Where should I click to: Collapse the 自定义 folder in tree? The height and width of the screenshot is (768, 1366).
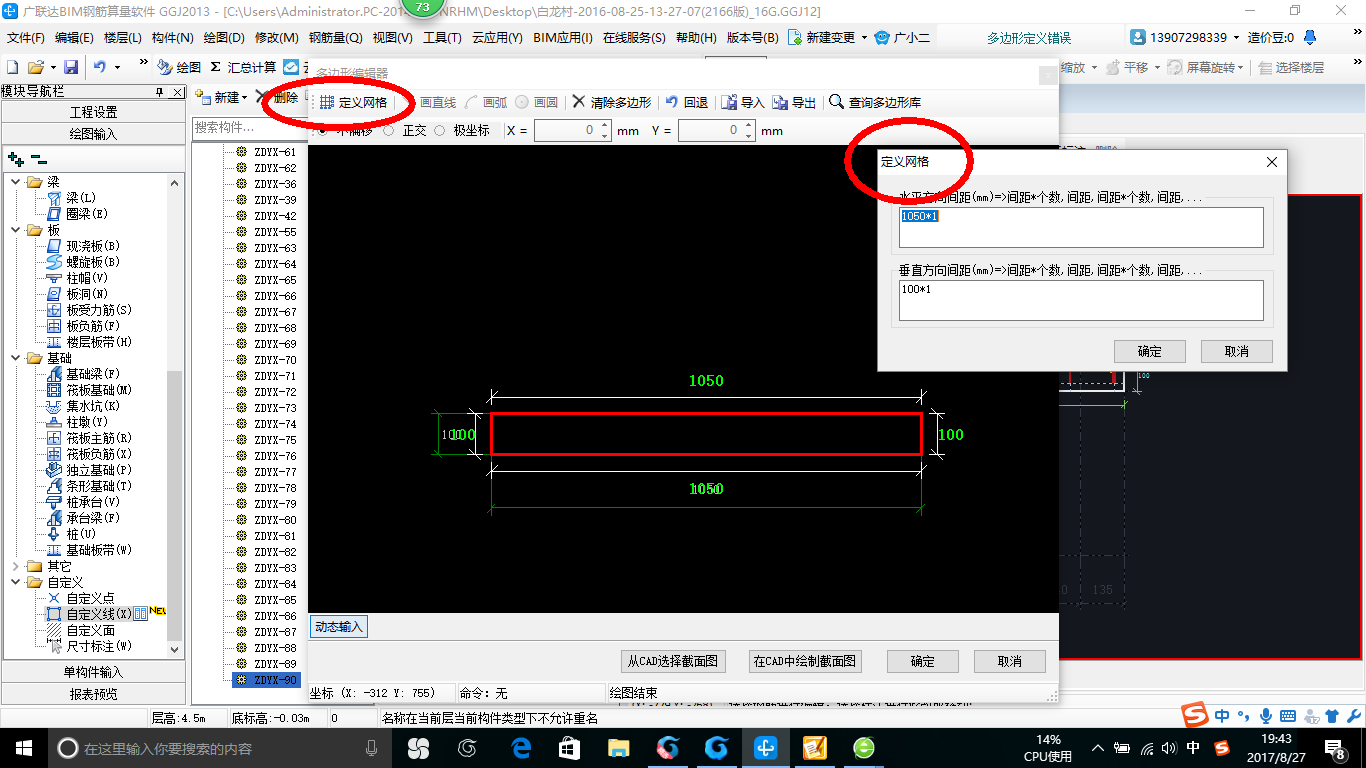pos(16,582)
